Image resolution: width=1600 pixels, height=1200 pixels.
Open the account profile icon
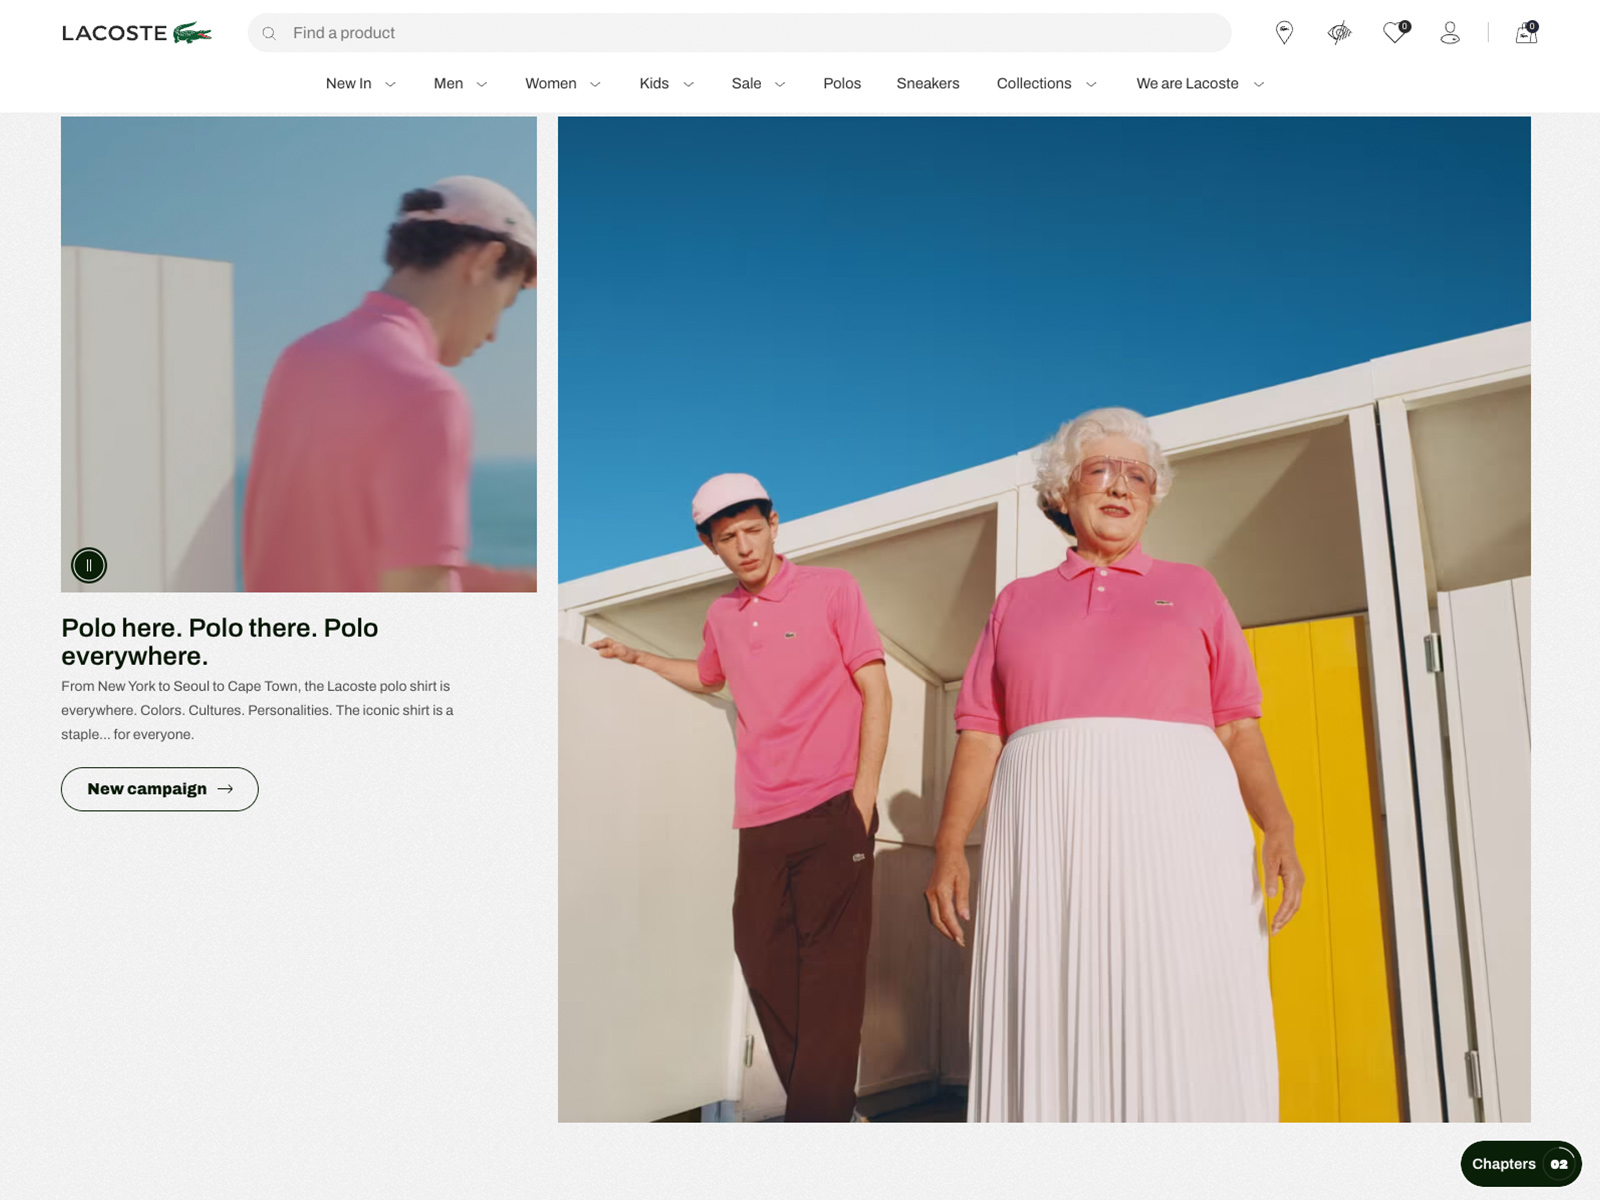pyautogui.click(x=1450, y=33)
